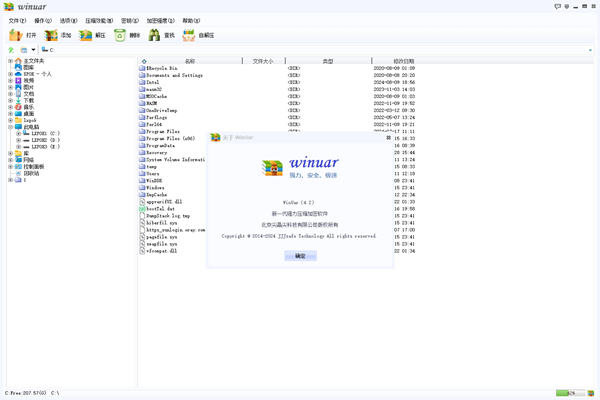This screenshot has height=400, width=600.
Task: Click the shield icon in the title bar
Action: (567, 7)
